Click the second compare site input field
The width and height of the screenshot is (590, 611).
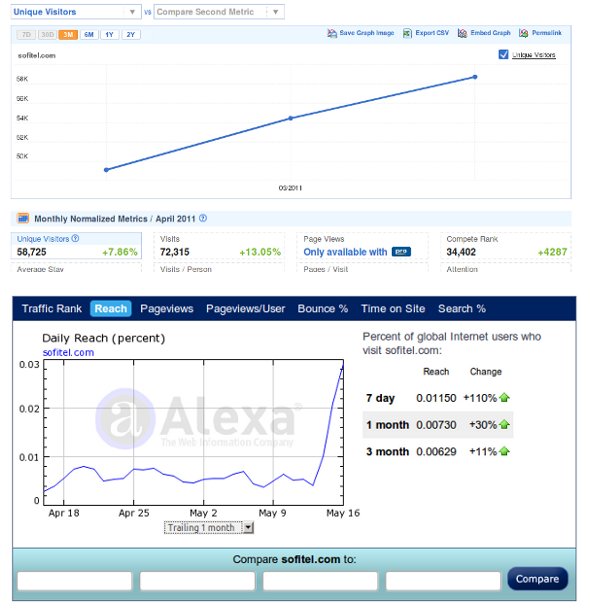197,581
